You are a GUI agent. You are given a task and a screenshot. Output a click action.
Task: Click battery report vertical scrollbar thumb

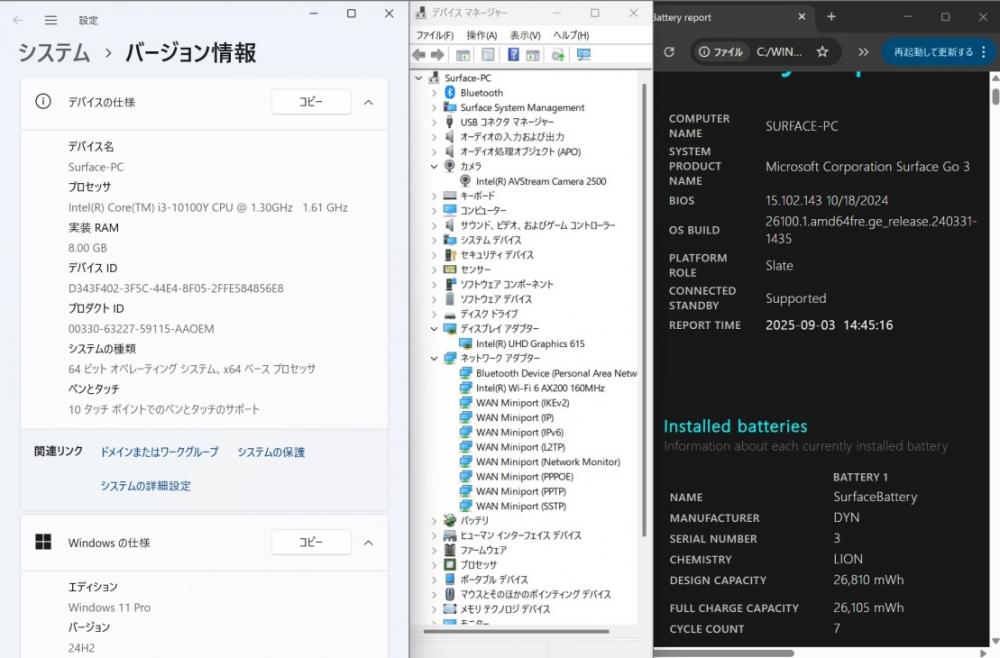[995, 96]
